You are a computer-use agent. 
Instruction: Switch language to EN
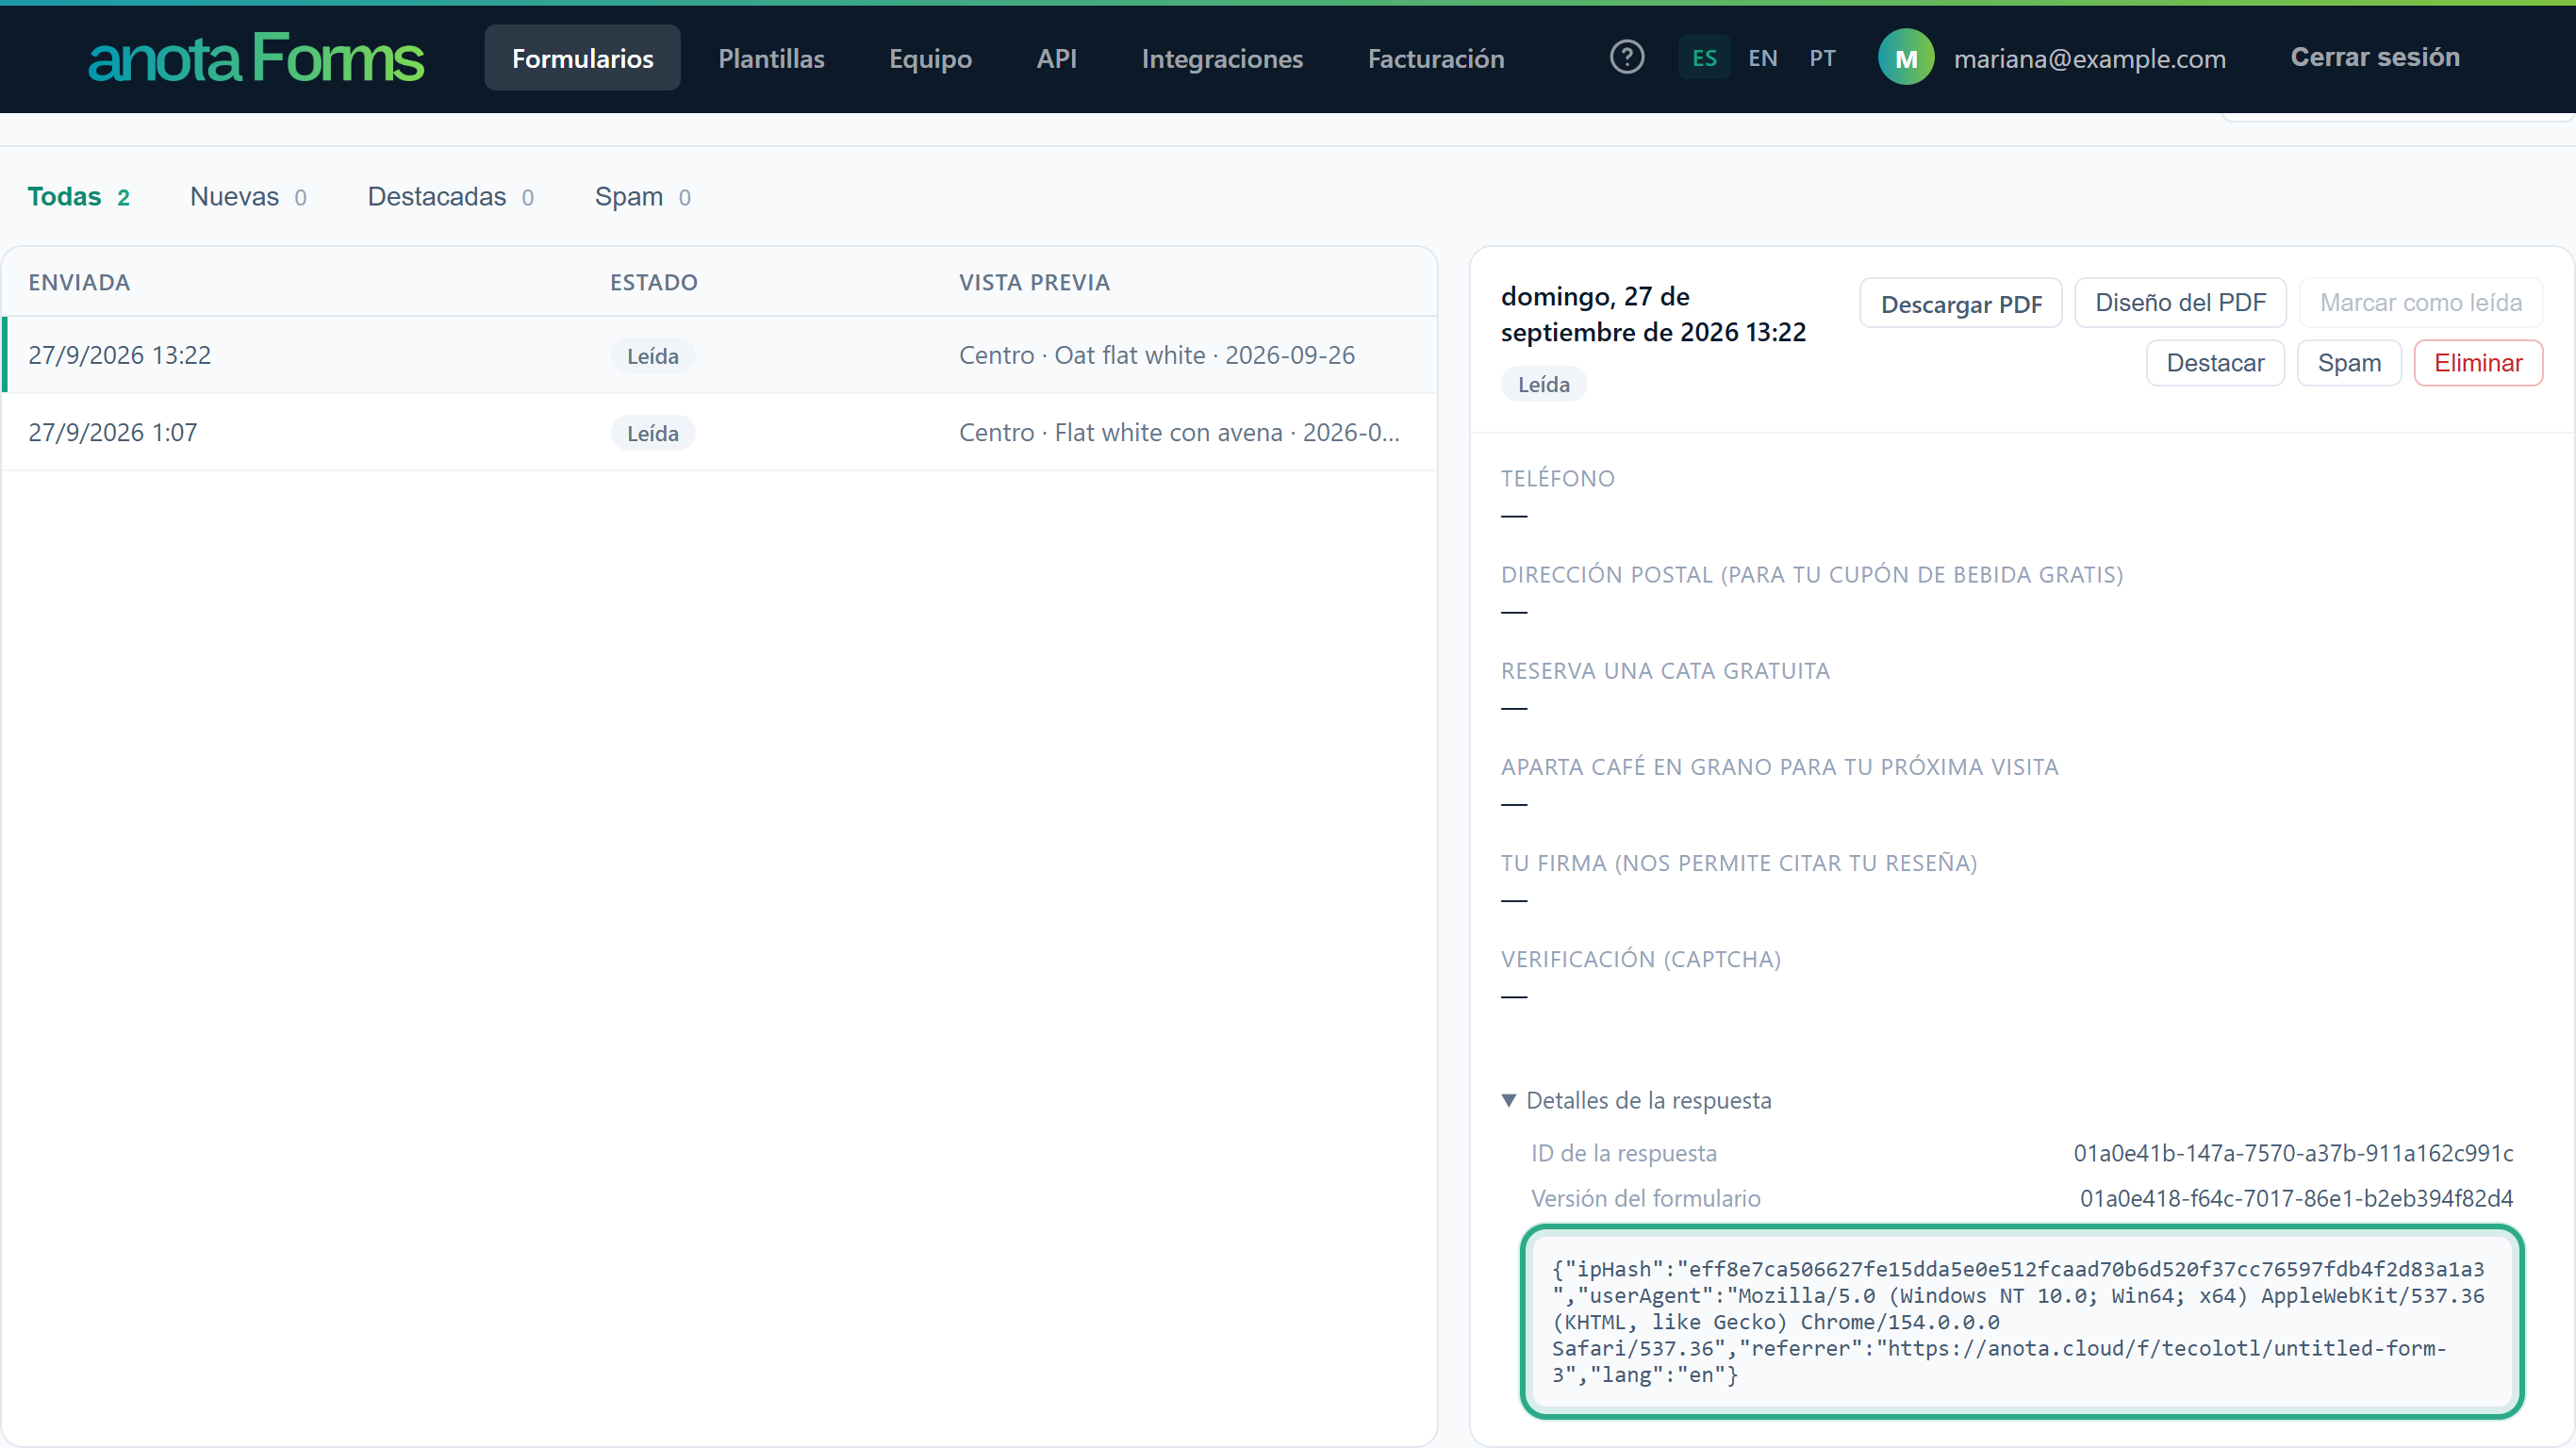[x=1763, y=58]
